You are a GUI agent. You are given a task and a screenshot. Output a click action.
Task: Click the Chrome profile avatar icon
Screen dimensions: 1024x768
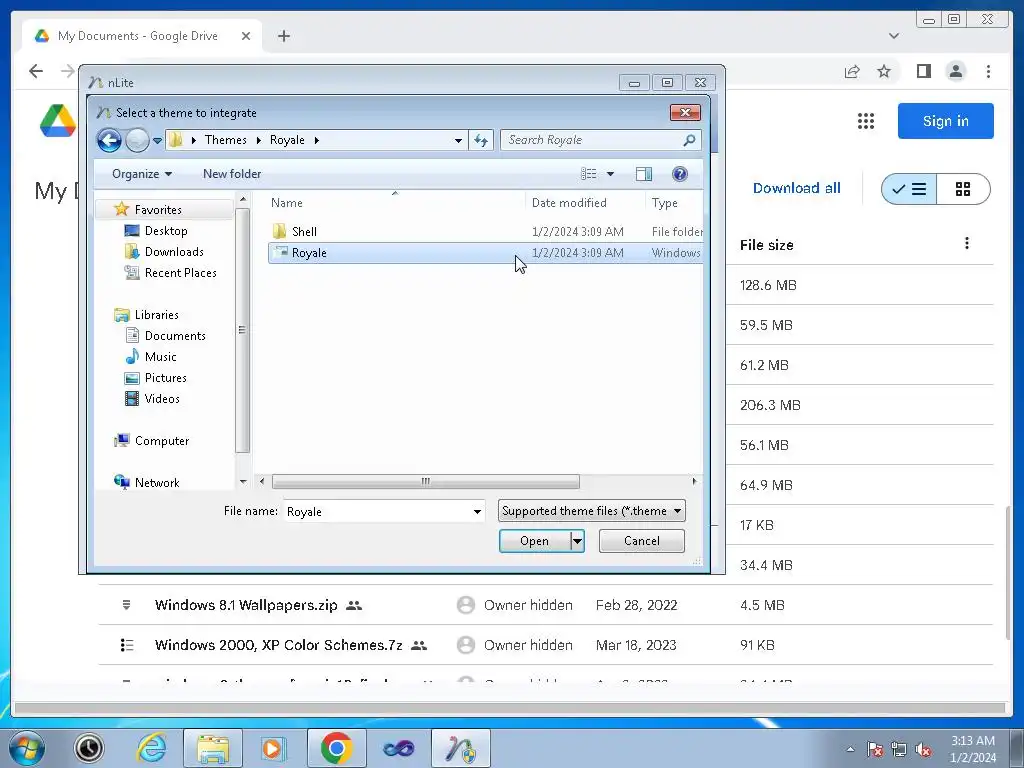click(956, 71)
